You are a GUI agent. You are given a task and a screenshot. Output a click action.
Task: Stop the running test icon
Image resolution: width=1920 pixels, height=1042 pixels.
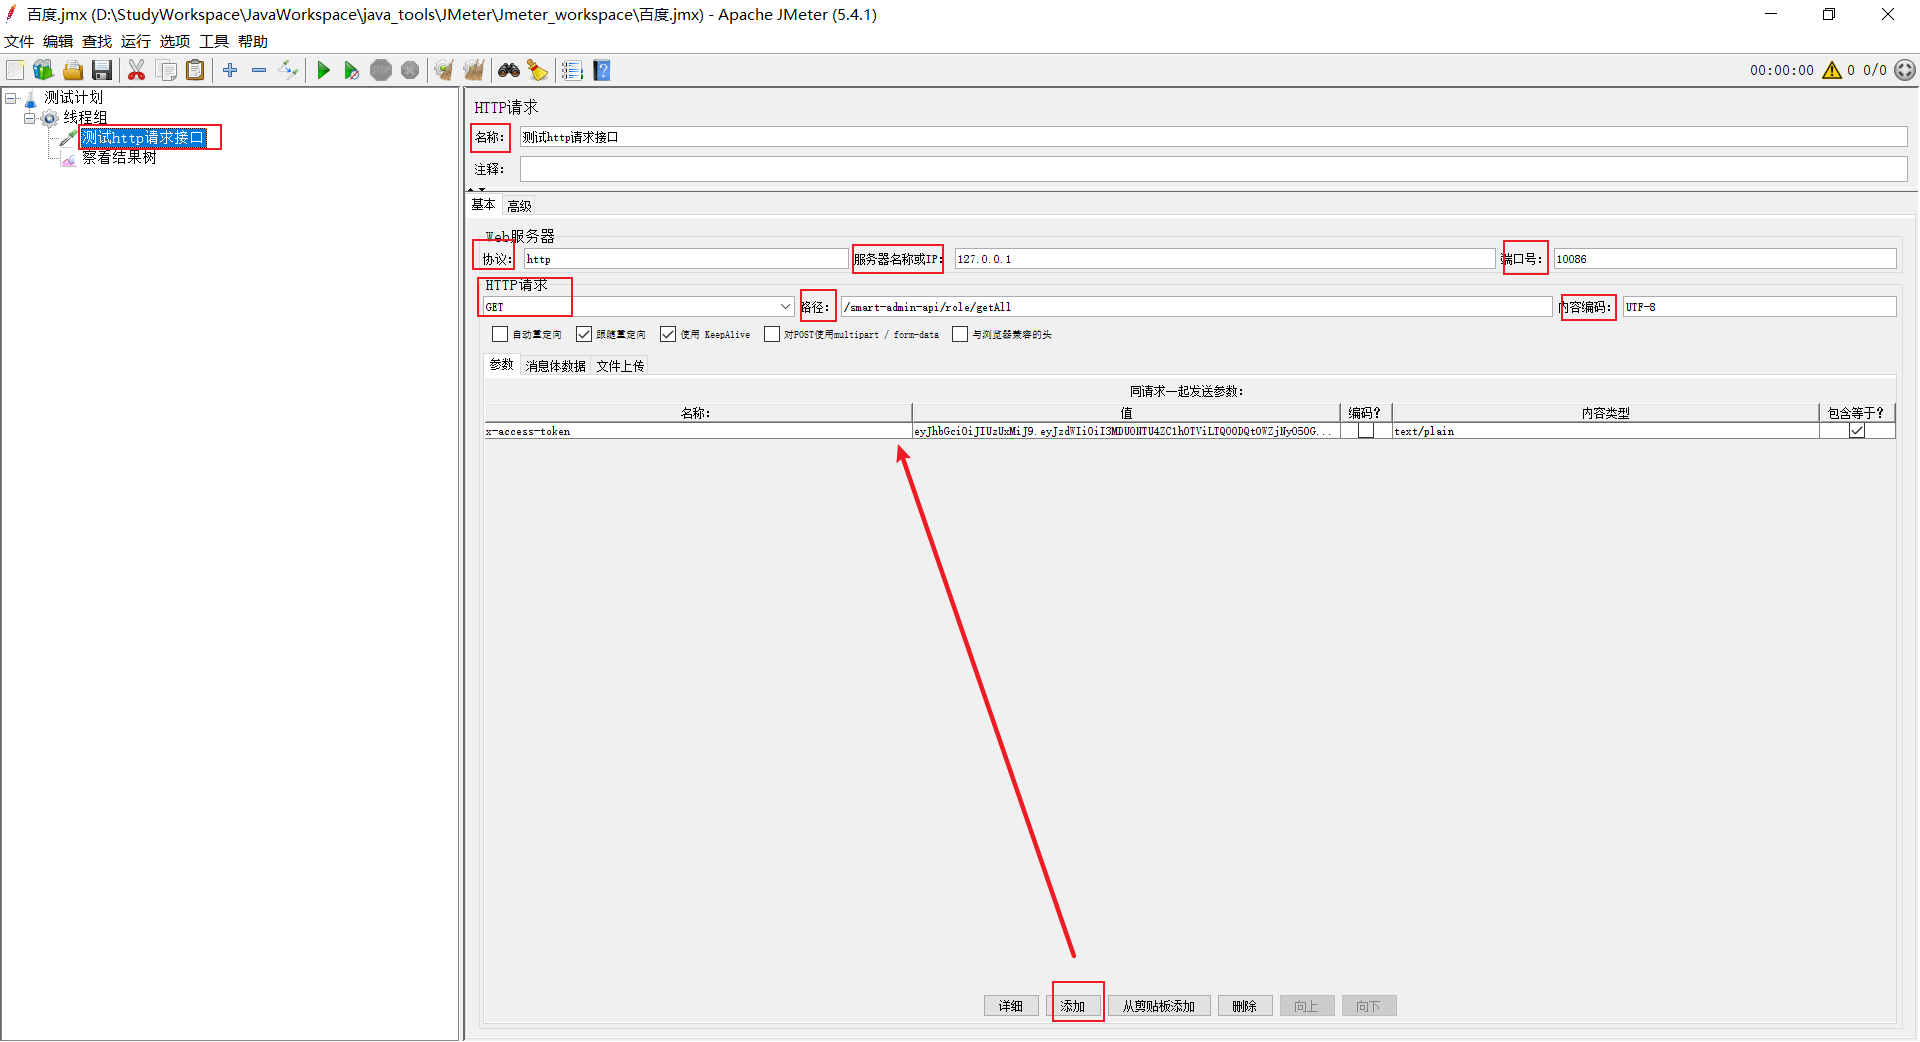tap(381, 70)
